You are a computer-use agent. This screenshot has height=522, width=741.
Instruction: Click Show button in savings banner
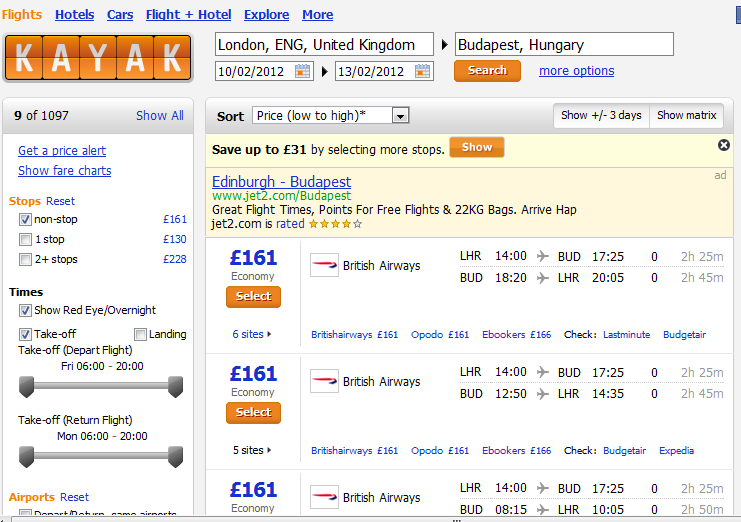point(477,147)
